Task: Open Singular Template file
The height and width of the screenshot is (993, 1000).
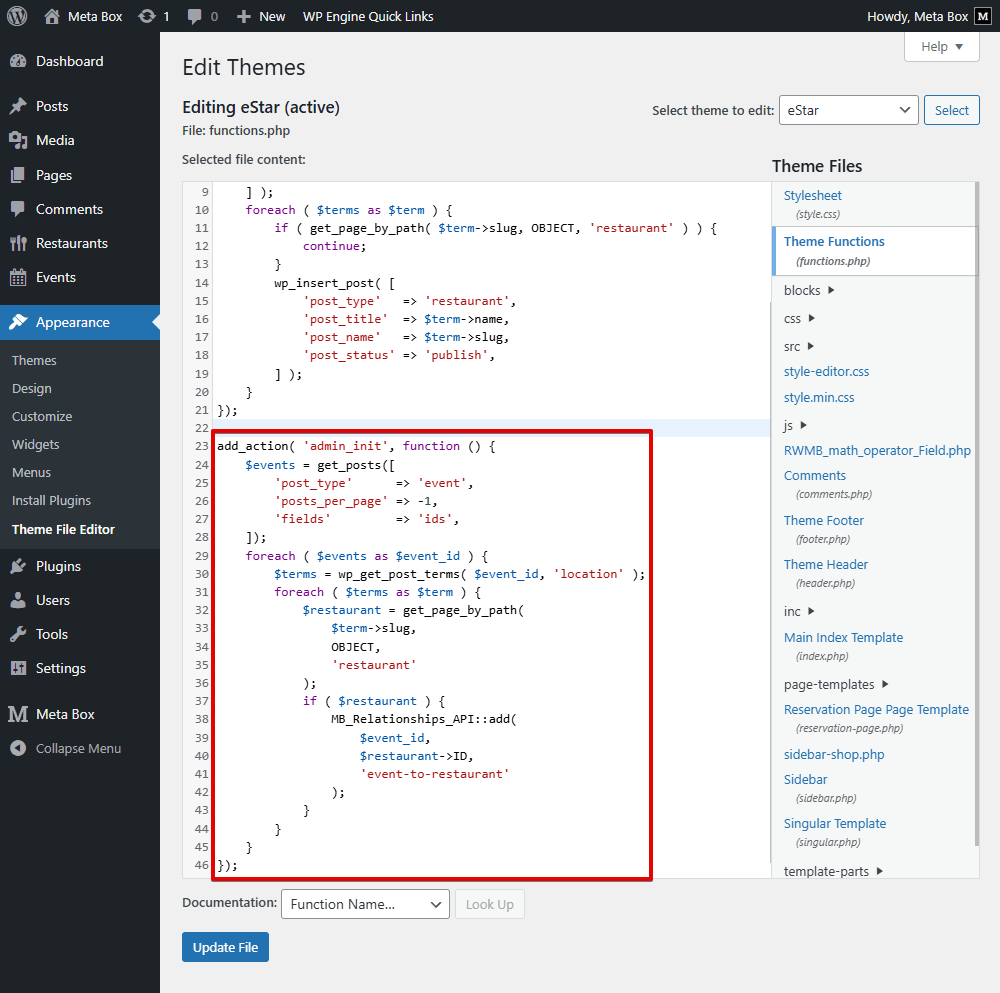Action: click(x=835, y=824)
